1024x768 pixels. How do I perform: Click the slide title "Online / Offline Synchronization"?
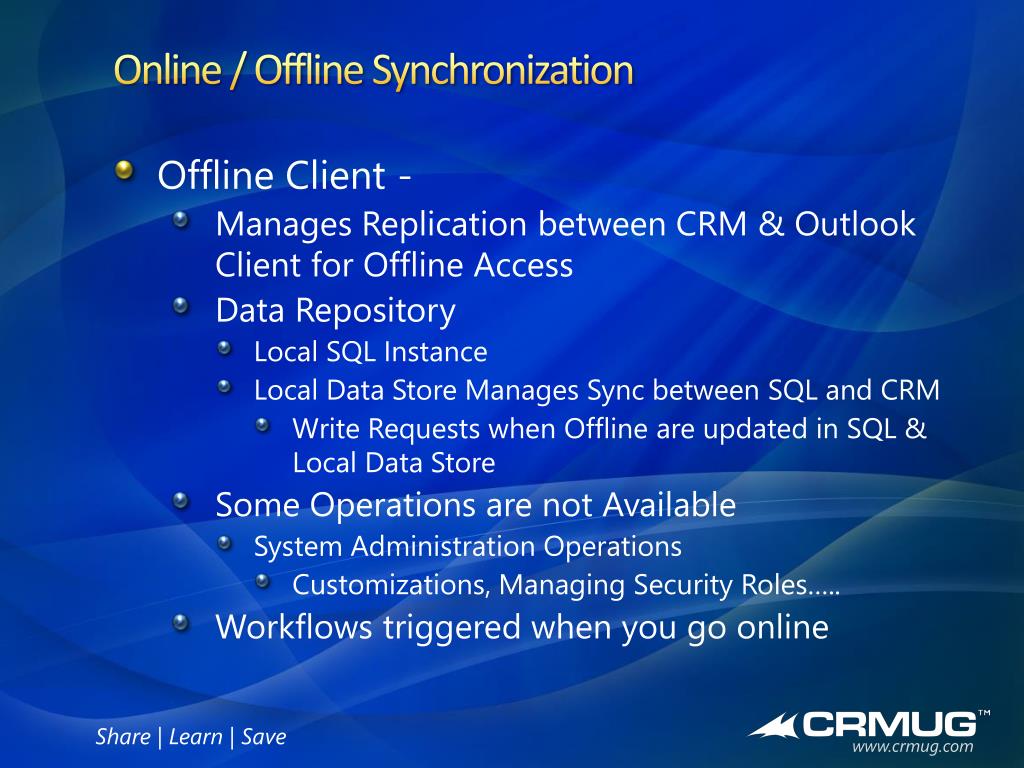pyautogui.click(x=374, y=71)
